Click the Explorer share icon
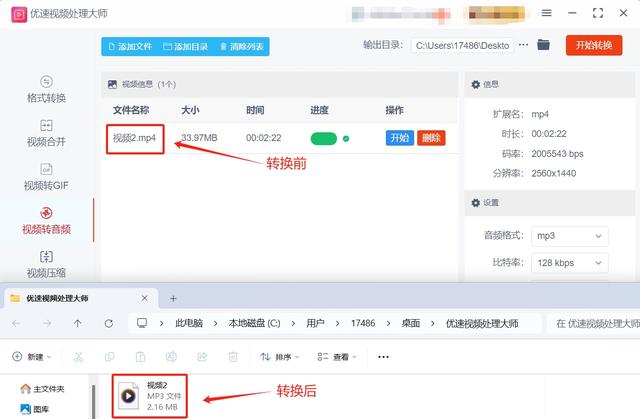Viewport: 640px width, 419px height. 202,357
